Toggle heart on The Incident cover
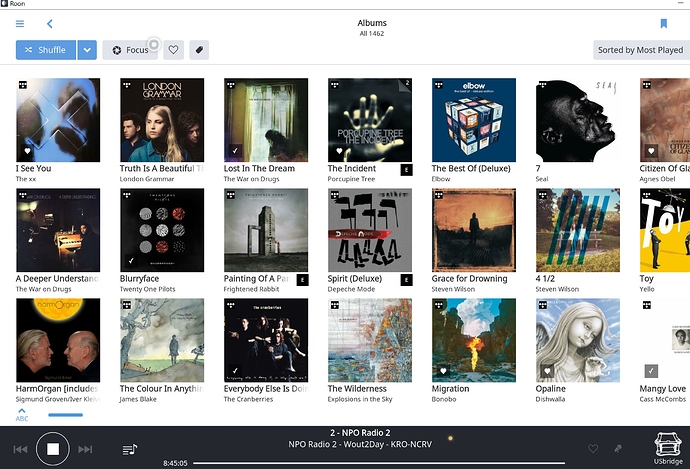This screenshot has height=469, width=690. 339,151
